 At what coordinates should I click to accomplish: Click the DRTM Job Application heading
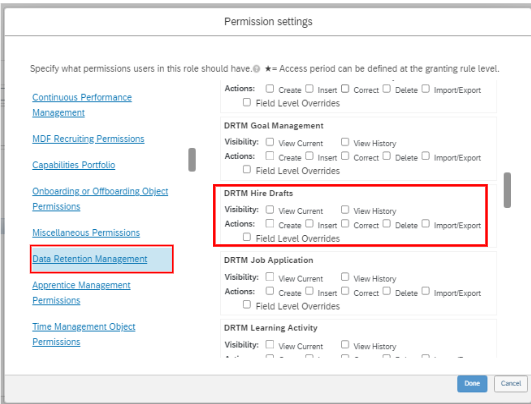point(269,260)
